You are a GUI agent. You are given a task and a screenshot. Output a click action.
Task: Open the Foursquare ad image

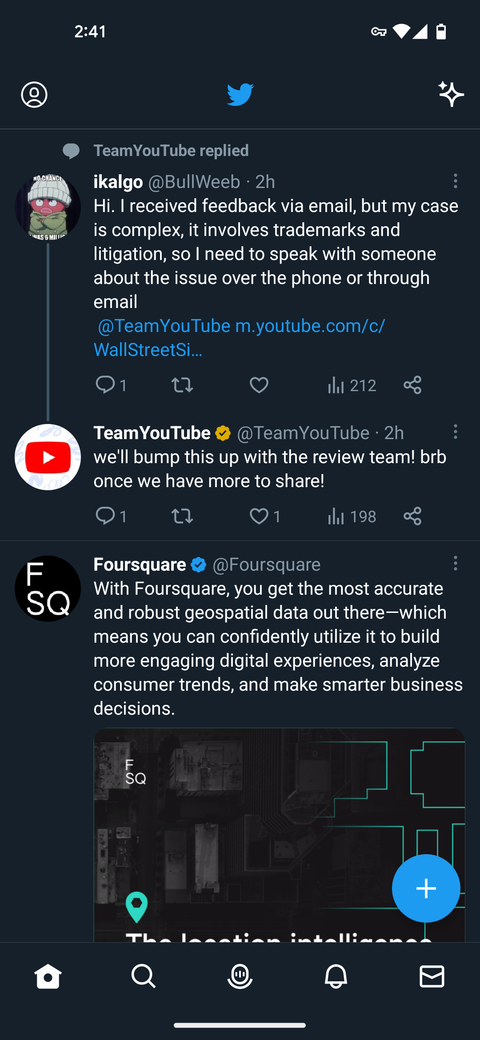pos(279,835)
